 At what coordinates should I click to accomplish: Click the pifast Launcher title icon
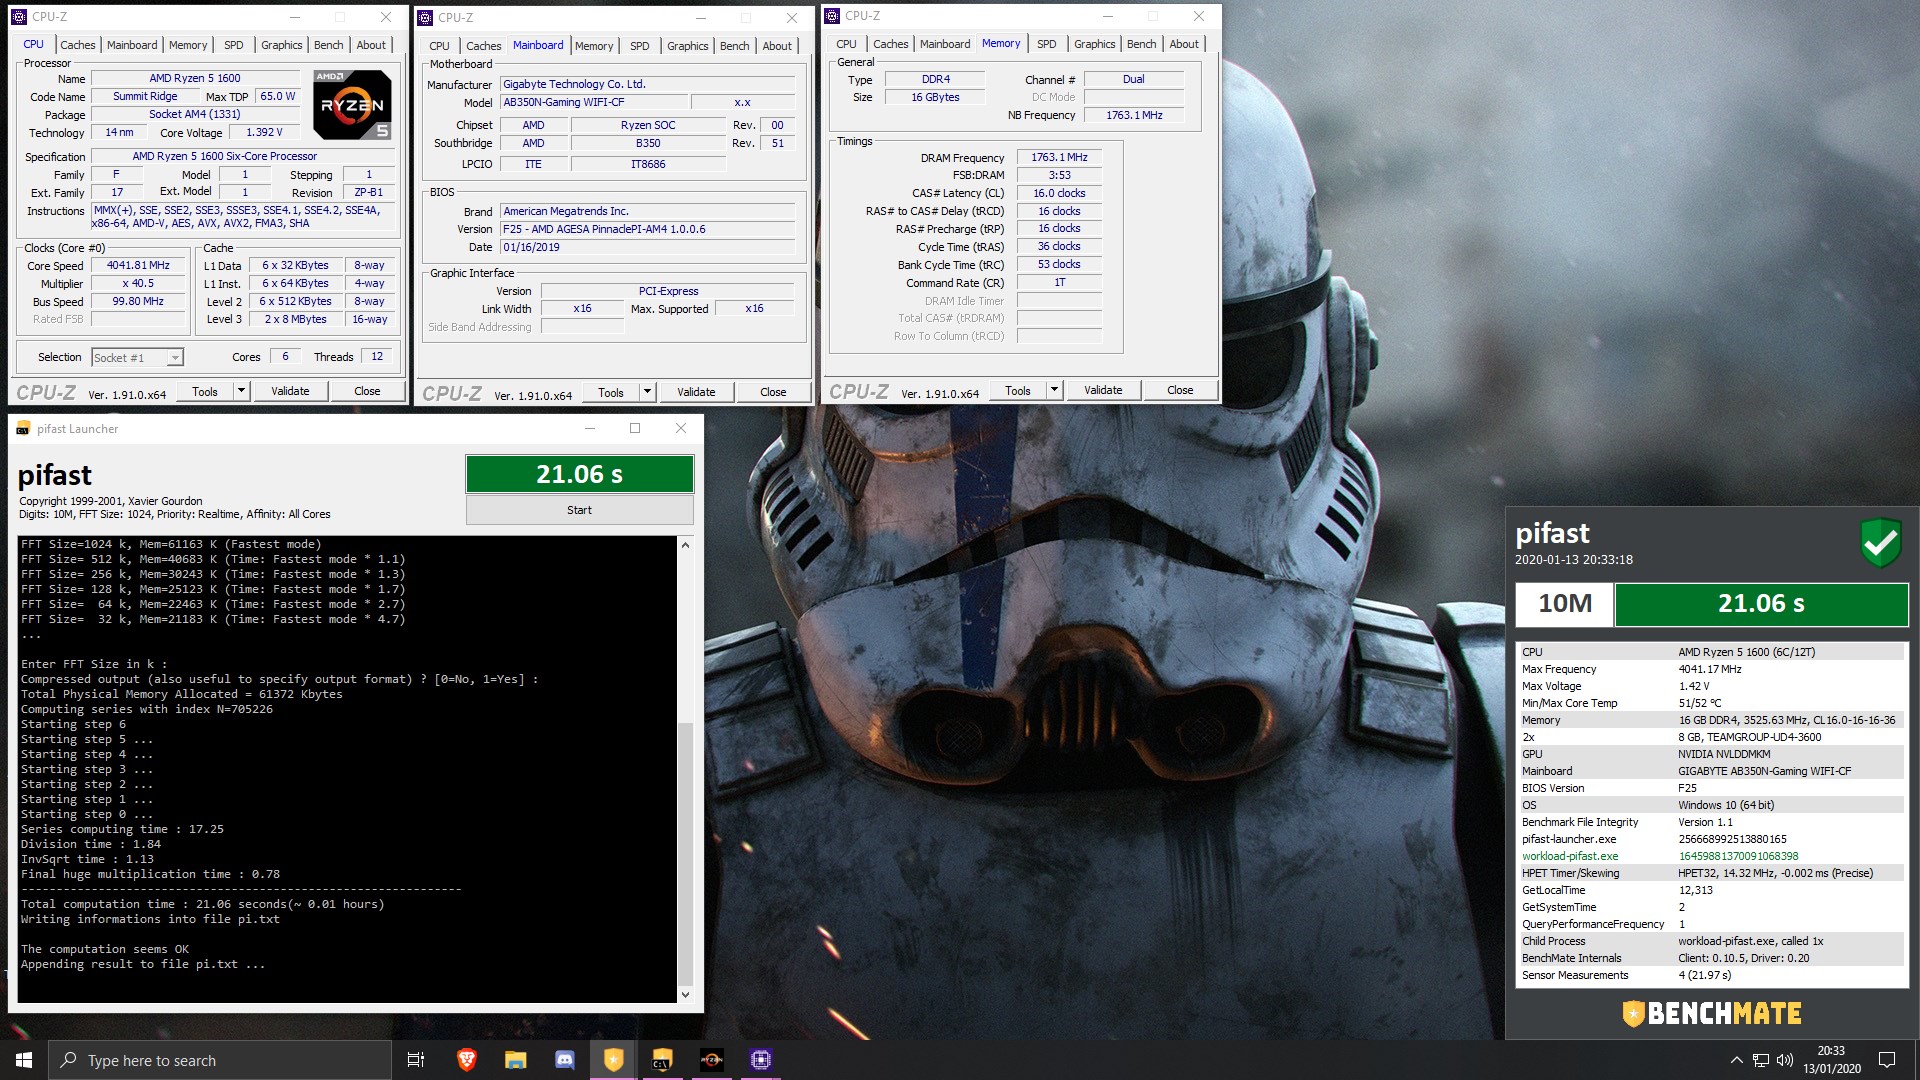[x=23, y=429]
